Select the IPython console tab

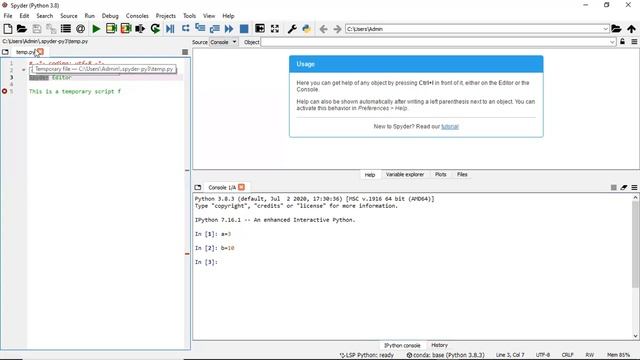click(x=402, y=345)
